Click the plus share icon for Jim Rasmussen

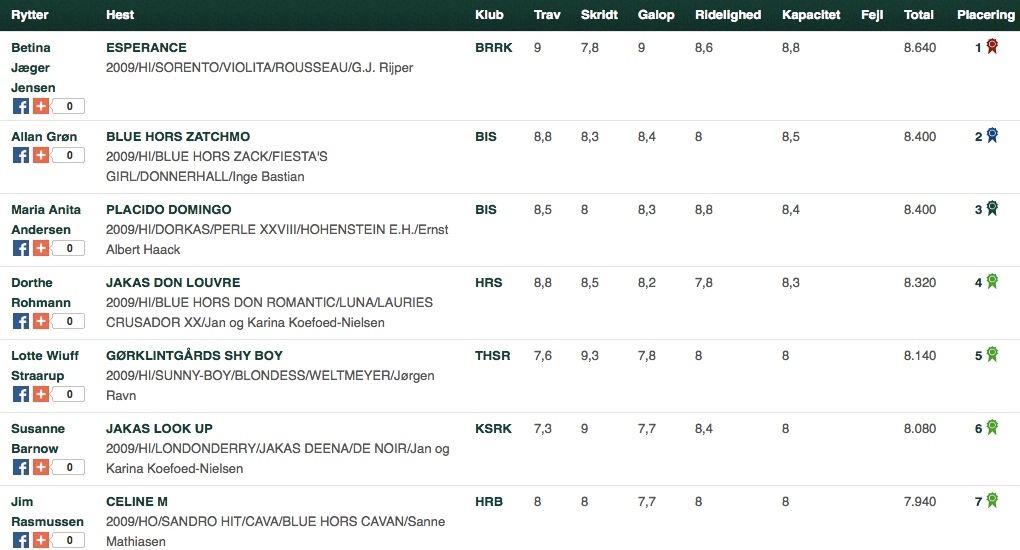[41, 540]
